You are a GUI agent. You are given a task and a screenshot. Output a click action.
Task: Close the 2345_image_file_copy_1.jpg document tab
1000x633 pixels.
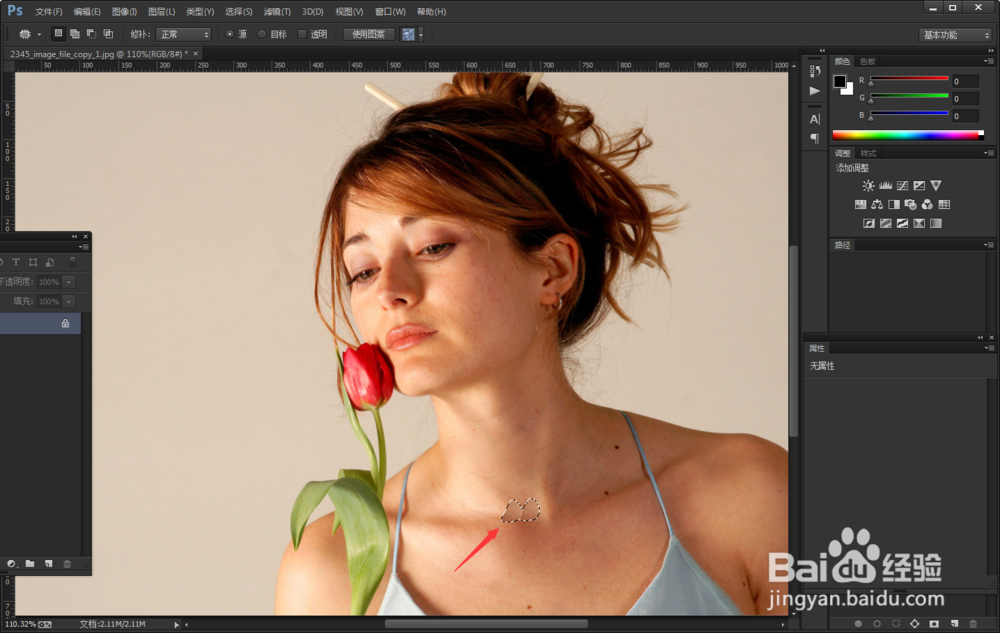click(196, 54)
